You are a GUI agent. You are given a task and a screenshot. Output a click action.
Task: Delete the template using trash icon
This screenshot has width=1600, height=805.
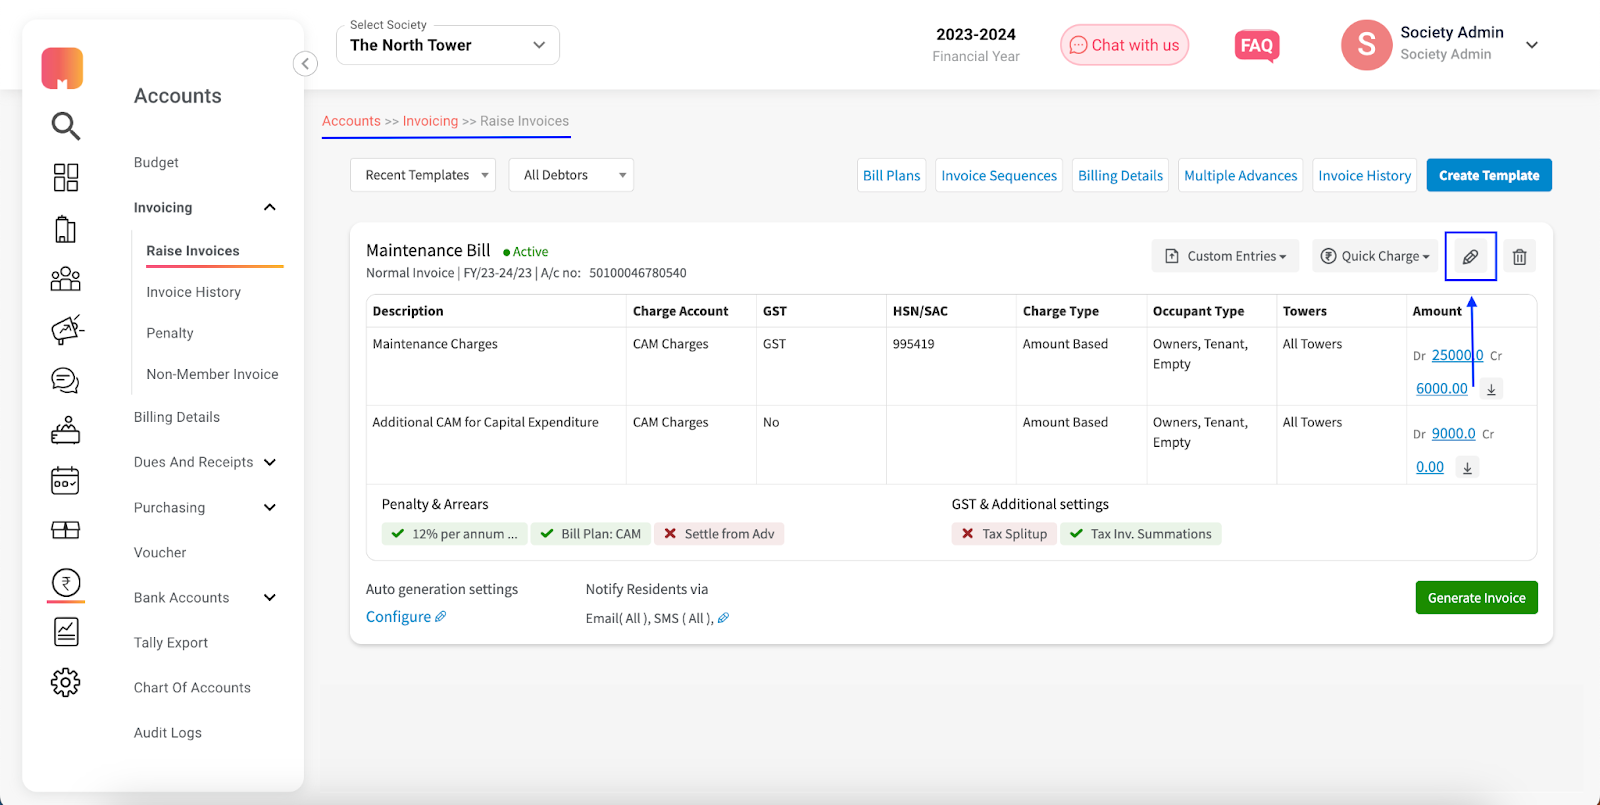pyautogui.click(x=1519, y=257)
